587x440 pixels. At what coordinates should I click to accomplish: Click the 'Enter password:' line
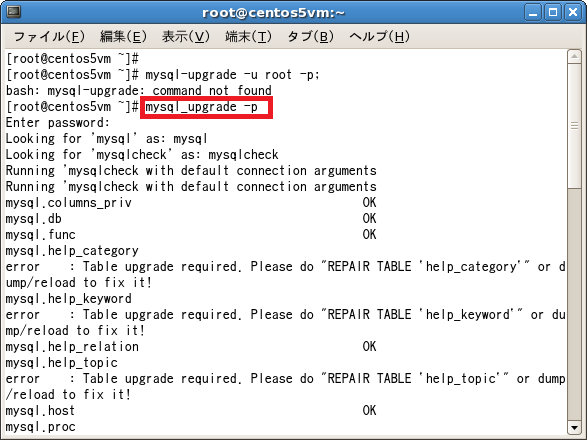58,123
